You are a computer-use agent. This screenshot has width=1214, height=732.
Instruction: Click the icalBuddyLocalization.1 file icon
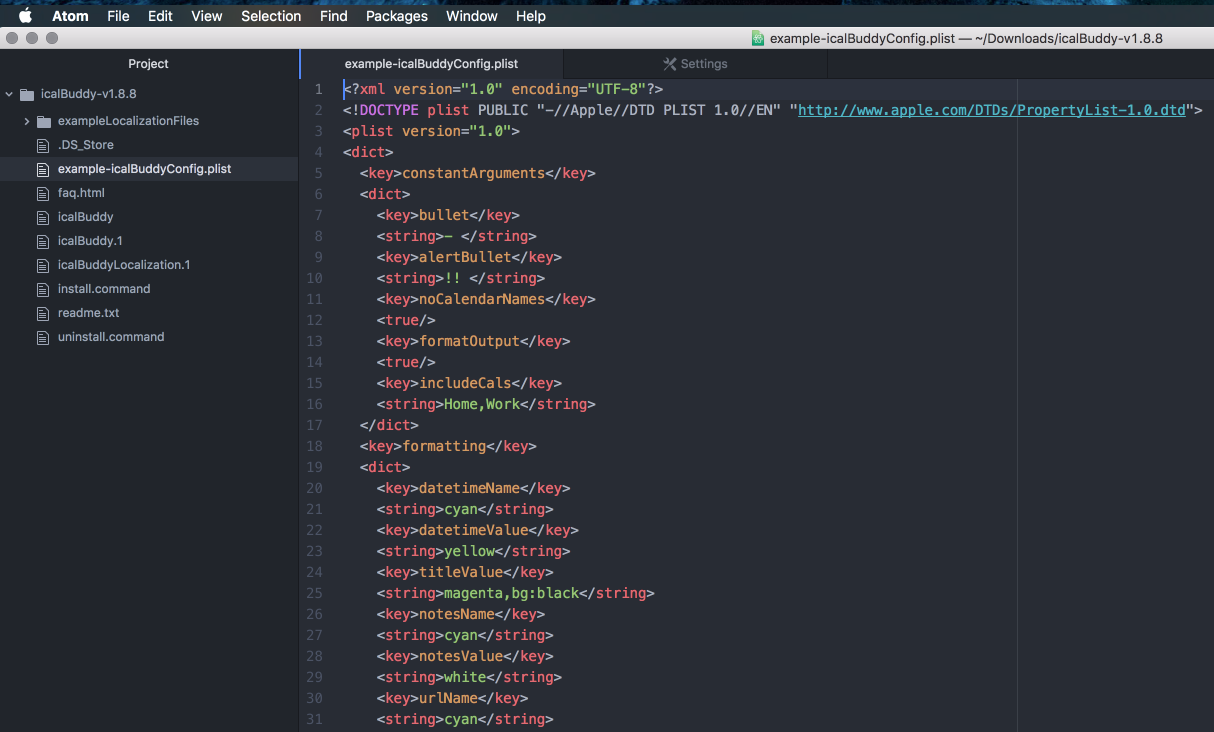(x=43, y=265)
